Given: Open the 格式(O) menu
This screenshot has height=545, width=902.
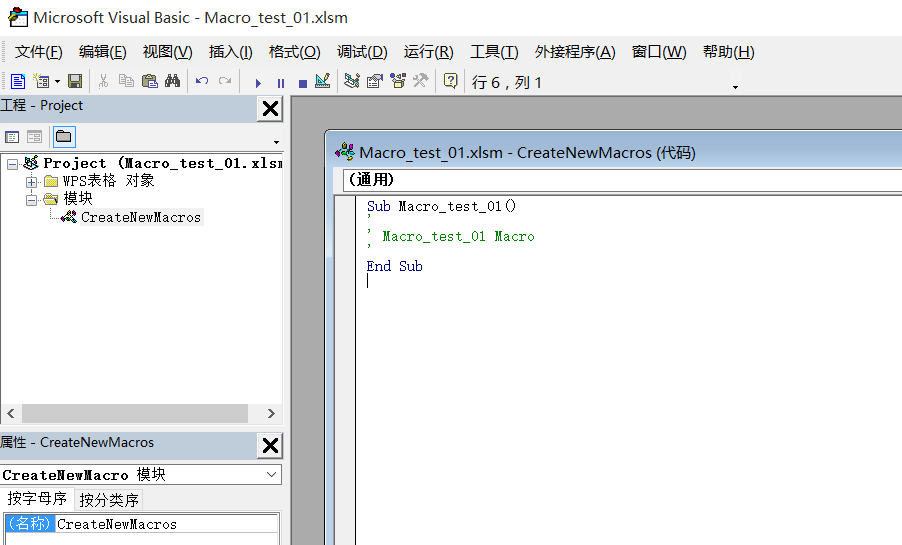Looking at the screenshot, I should [x=295, y=52].
